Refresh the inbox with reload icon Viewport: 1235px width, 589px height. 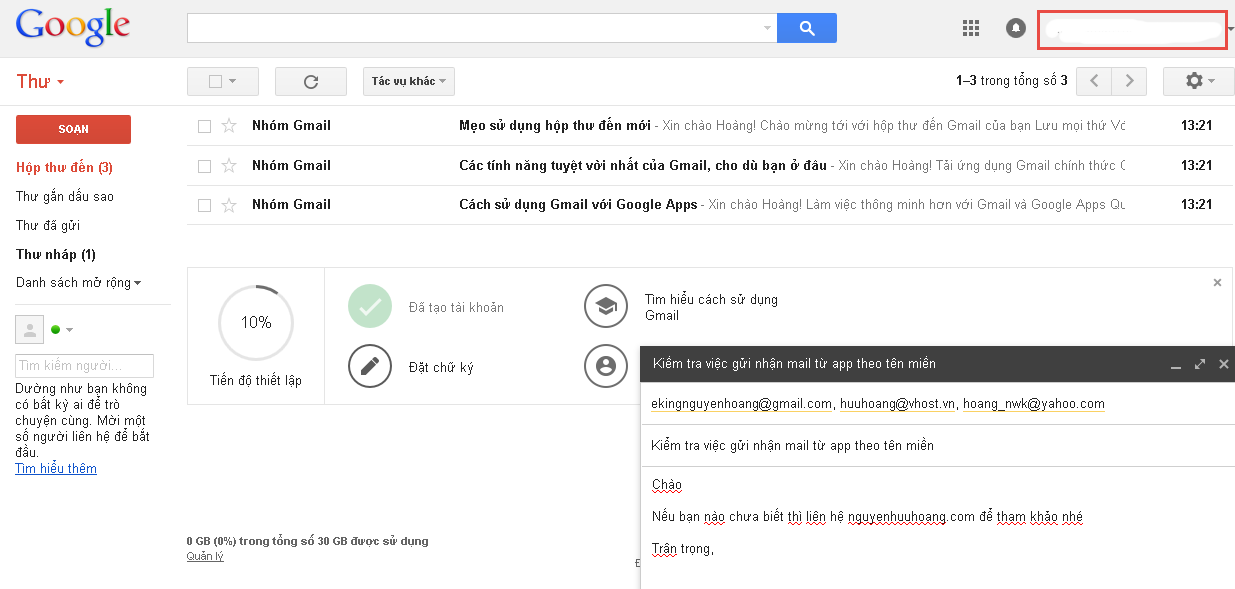[x=310, y=81]
